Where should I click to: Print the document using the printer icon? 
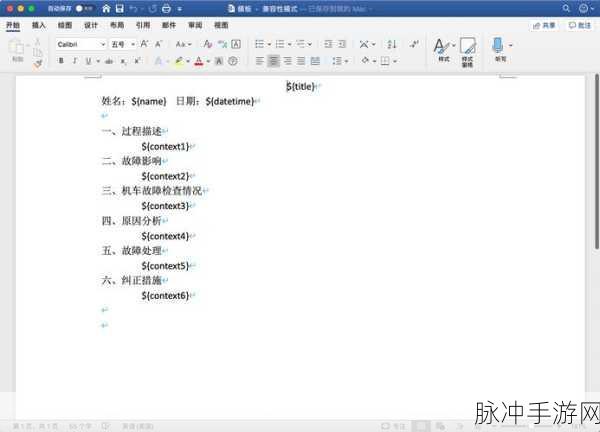[166, 8]
